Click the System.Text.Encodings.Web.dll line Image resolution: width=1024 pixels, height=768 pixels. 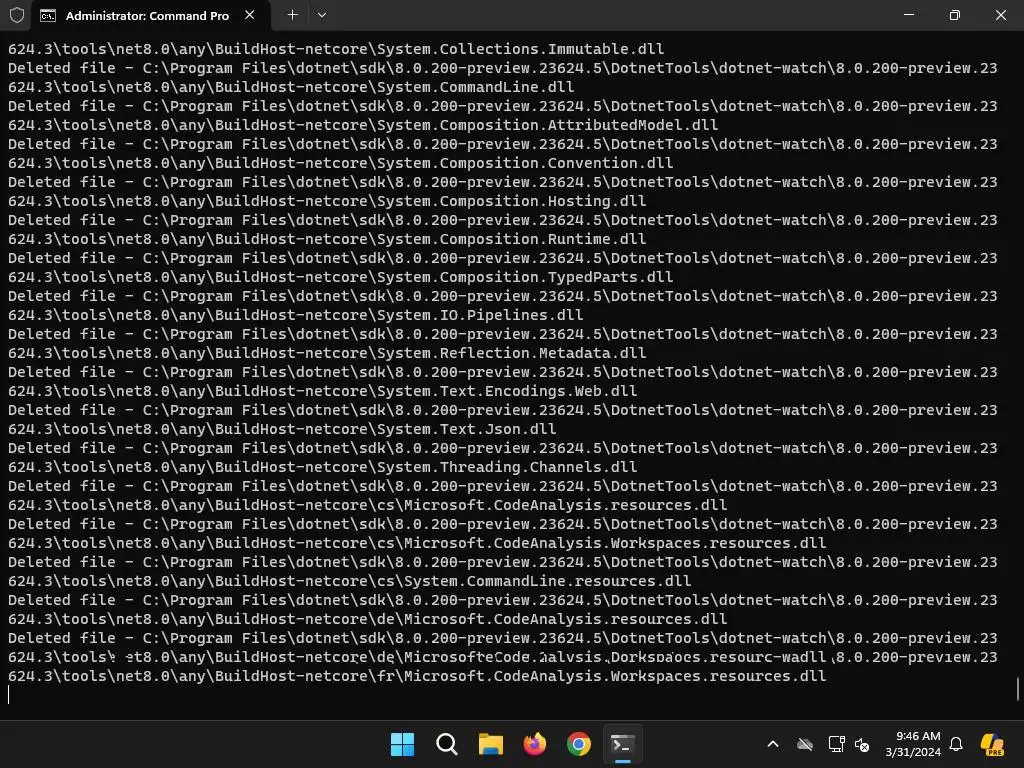click(323, 391)
